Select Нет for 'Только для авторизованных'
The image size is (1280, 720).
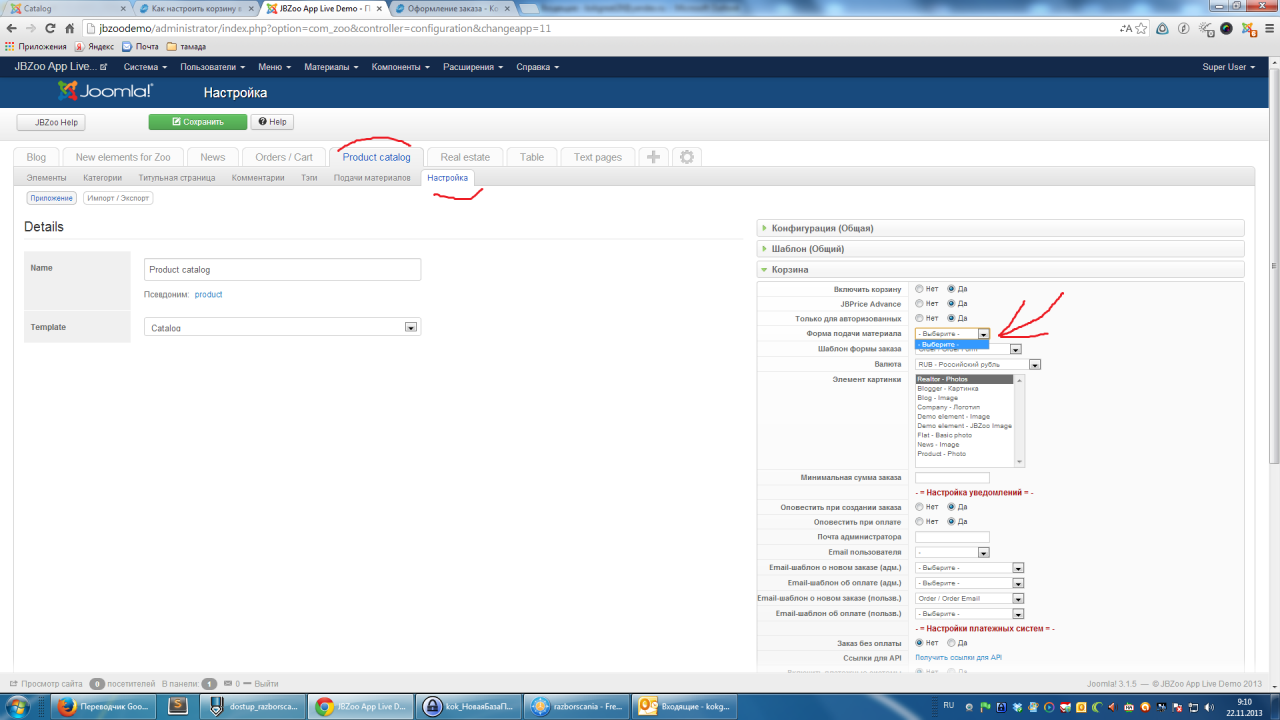(919, 318)
